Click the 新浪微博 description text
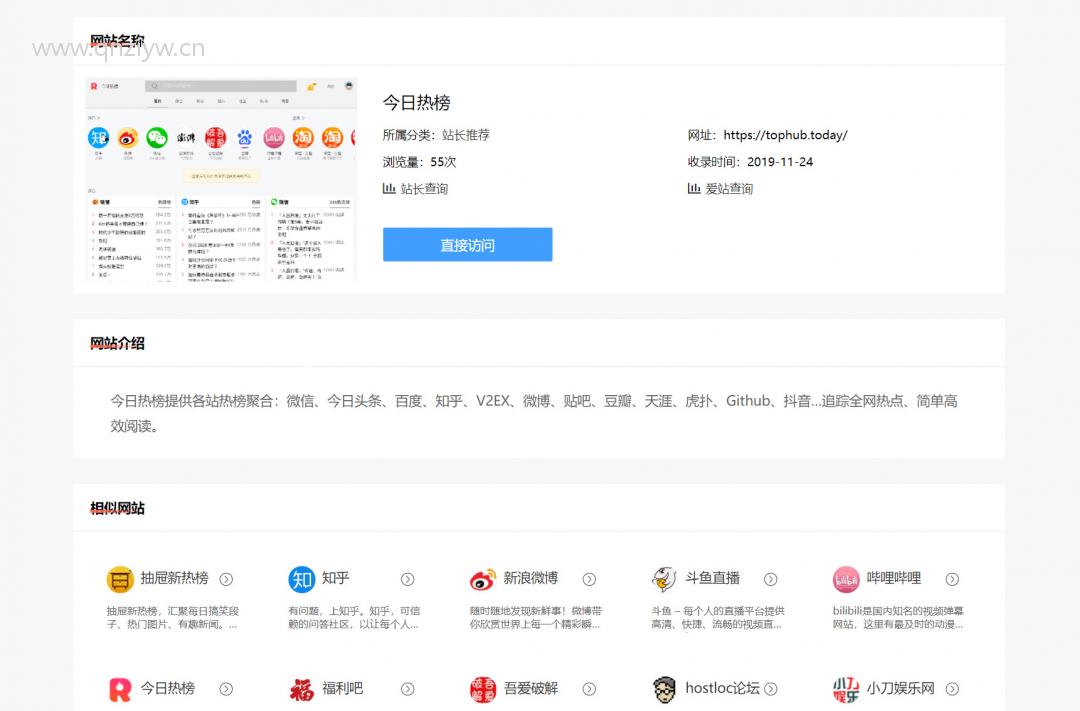The height and width of the screenshot is (711, 1080). [x=535, y=617]
